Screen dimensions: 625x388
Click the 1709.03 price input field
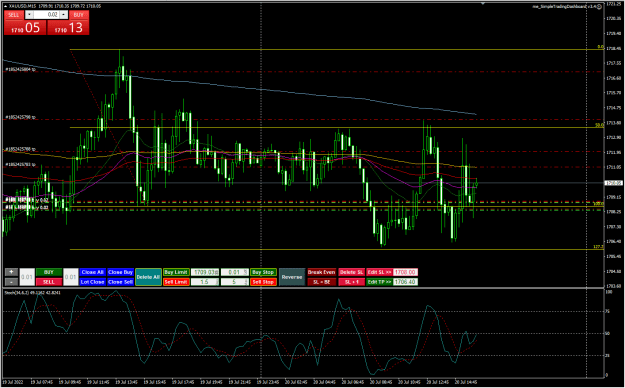(205, 272)
